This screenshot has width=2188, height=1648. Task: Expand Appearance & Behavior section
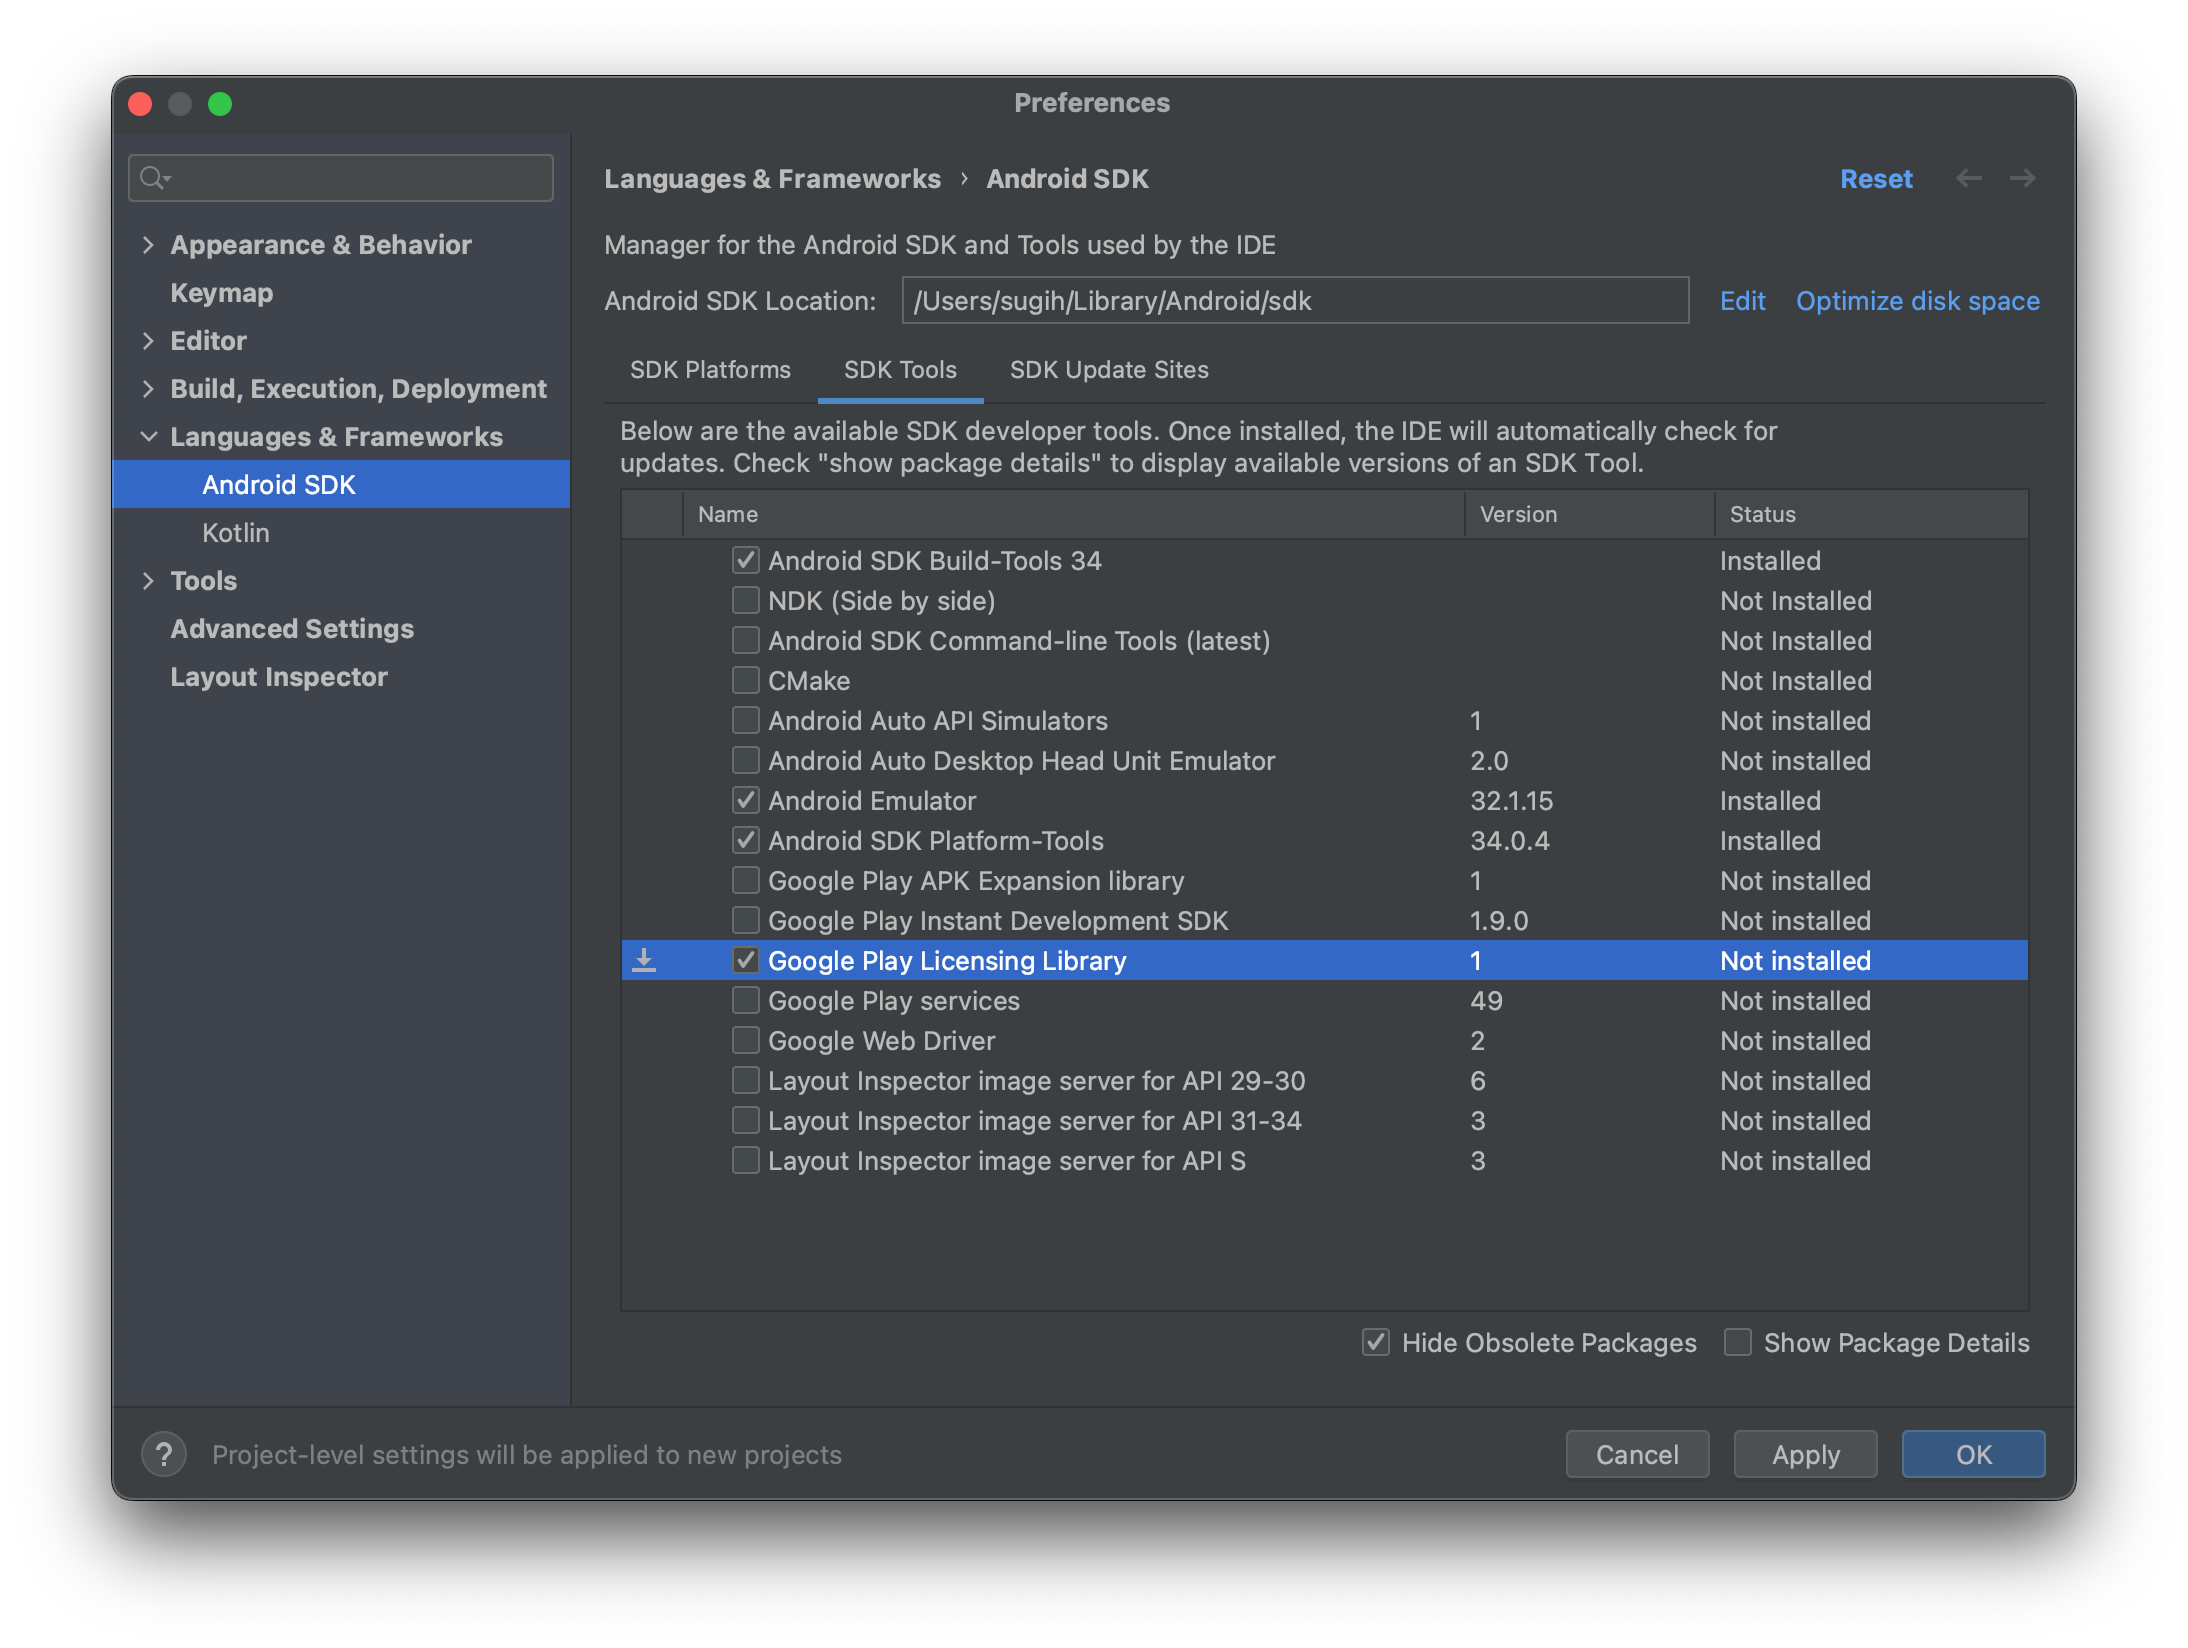(x=148, y=245)
